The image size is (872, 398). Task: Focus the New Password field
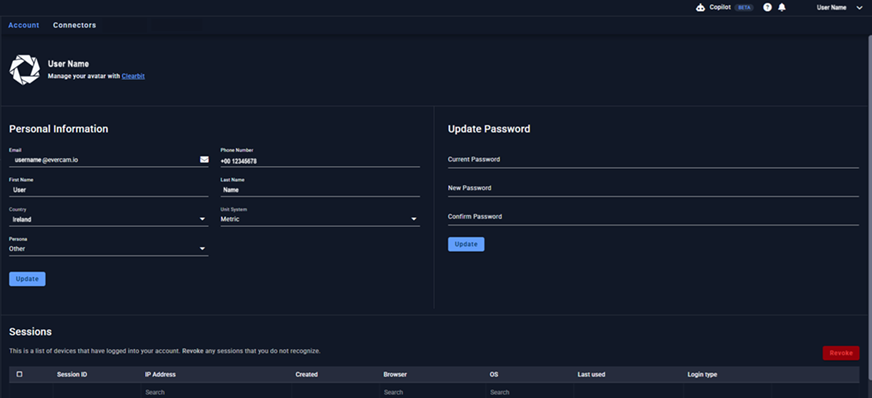[653, 189]
